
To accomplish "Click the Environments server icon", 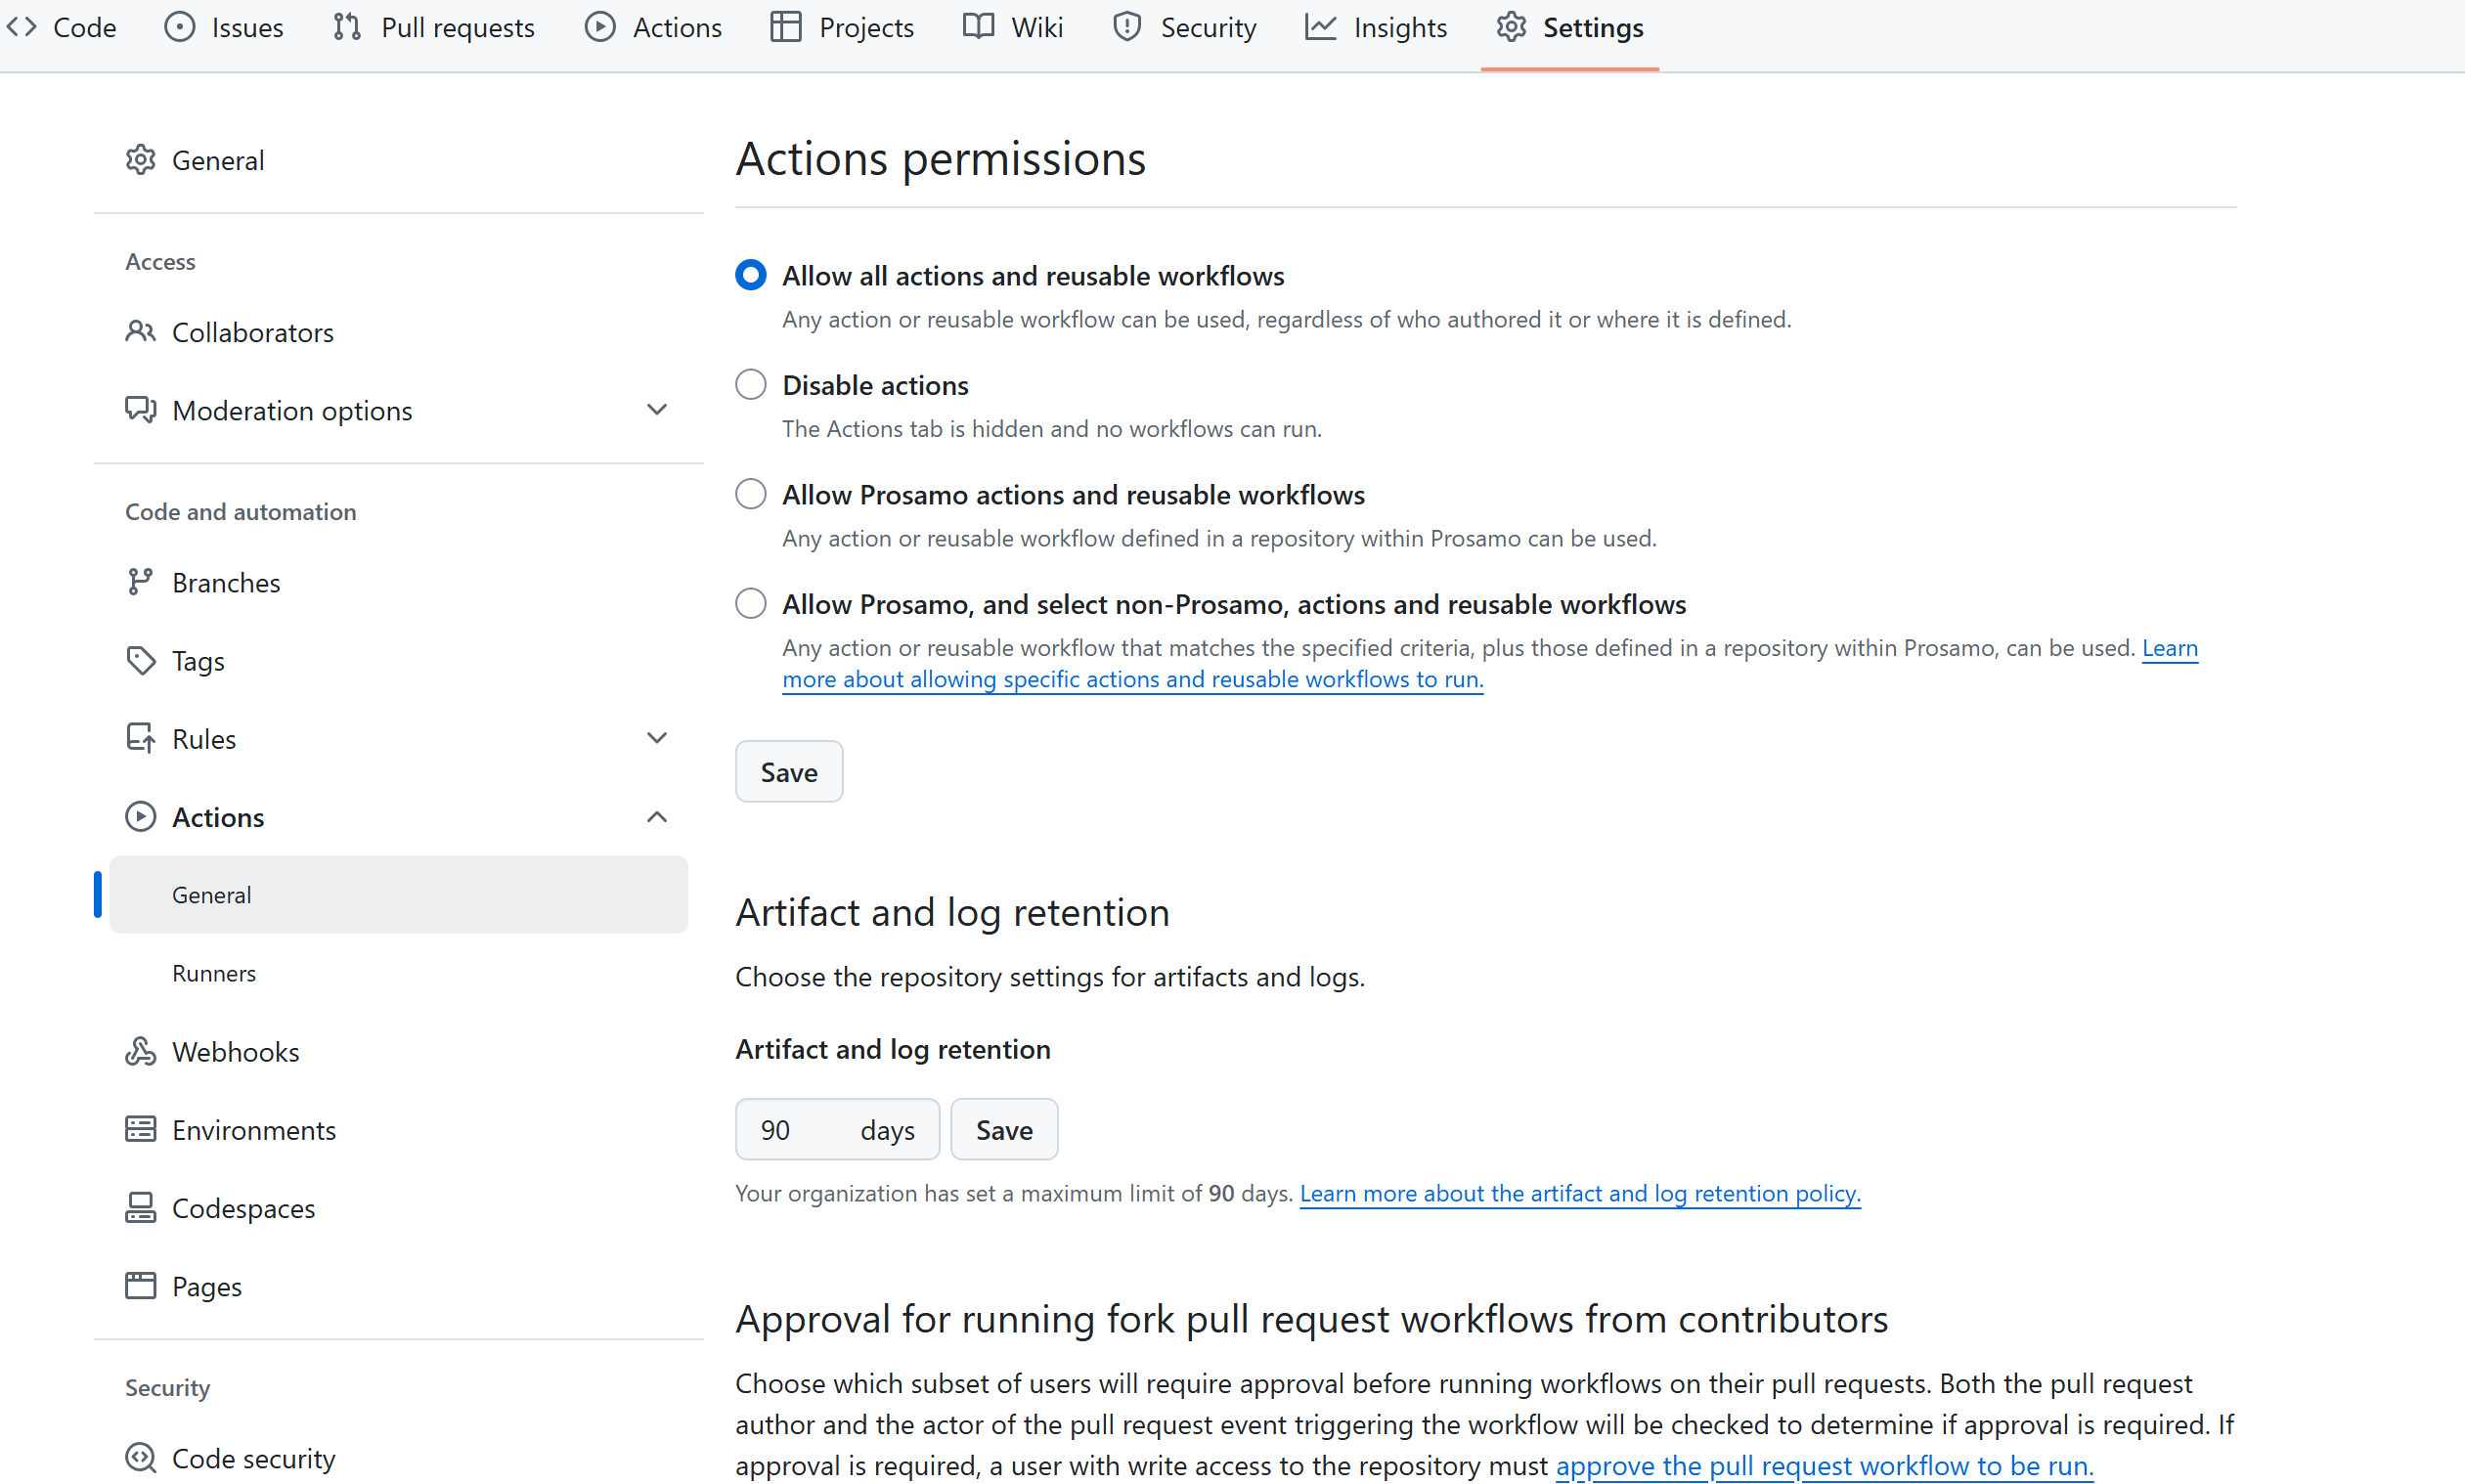I will (x=140, y=1129).
